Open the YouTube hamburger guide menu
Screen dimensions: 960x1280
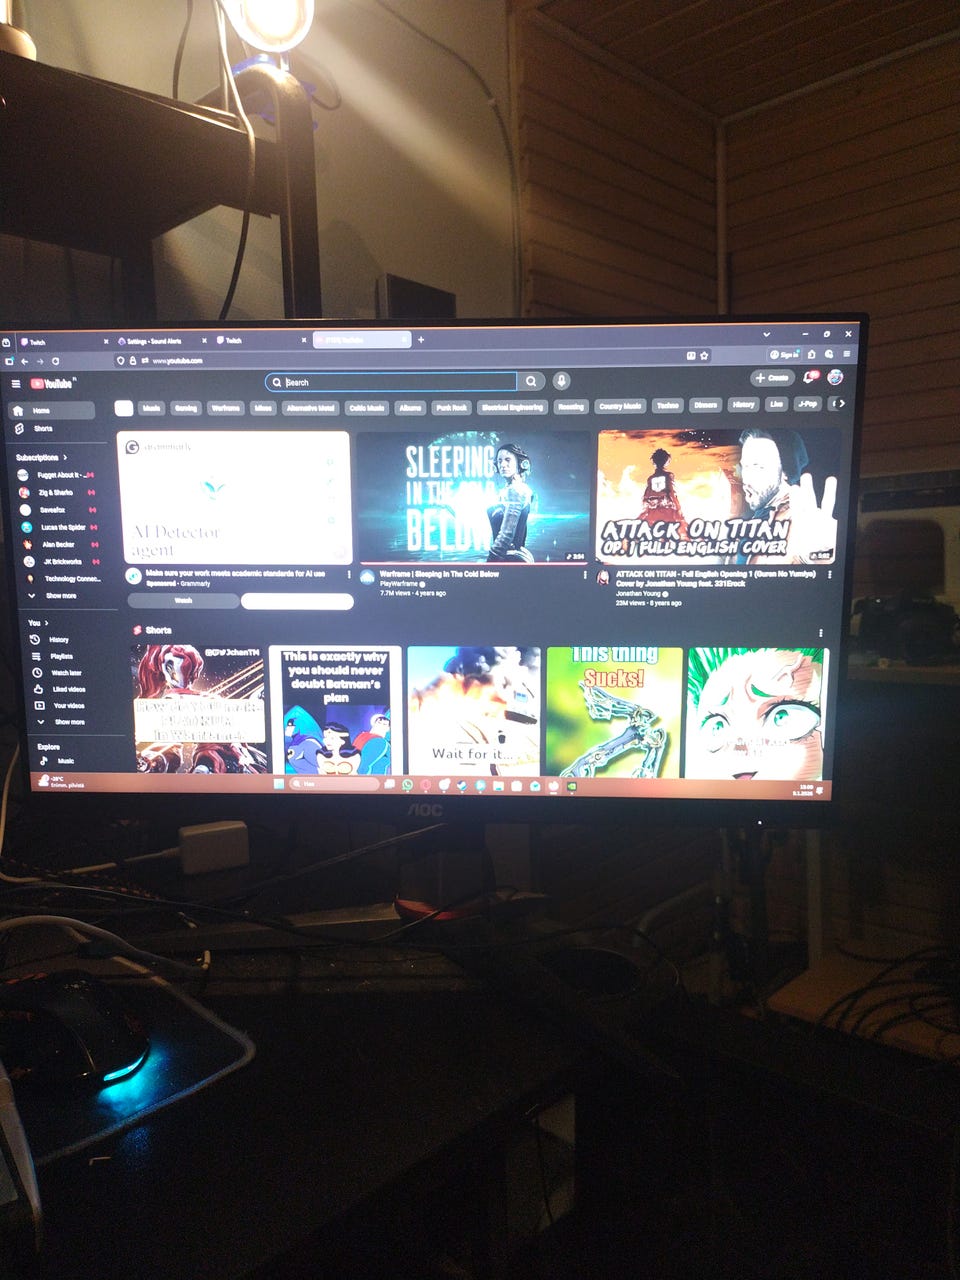[x=16, y=384]
